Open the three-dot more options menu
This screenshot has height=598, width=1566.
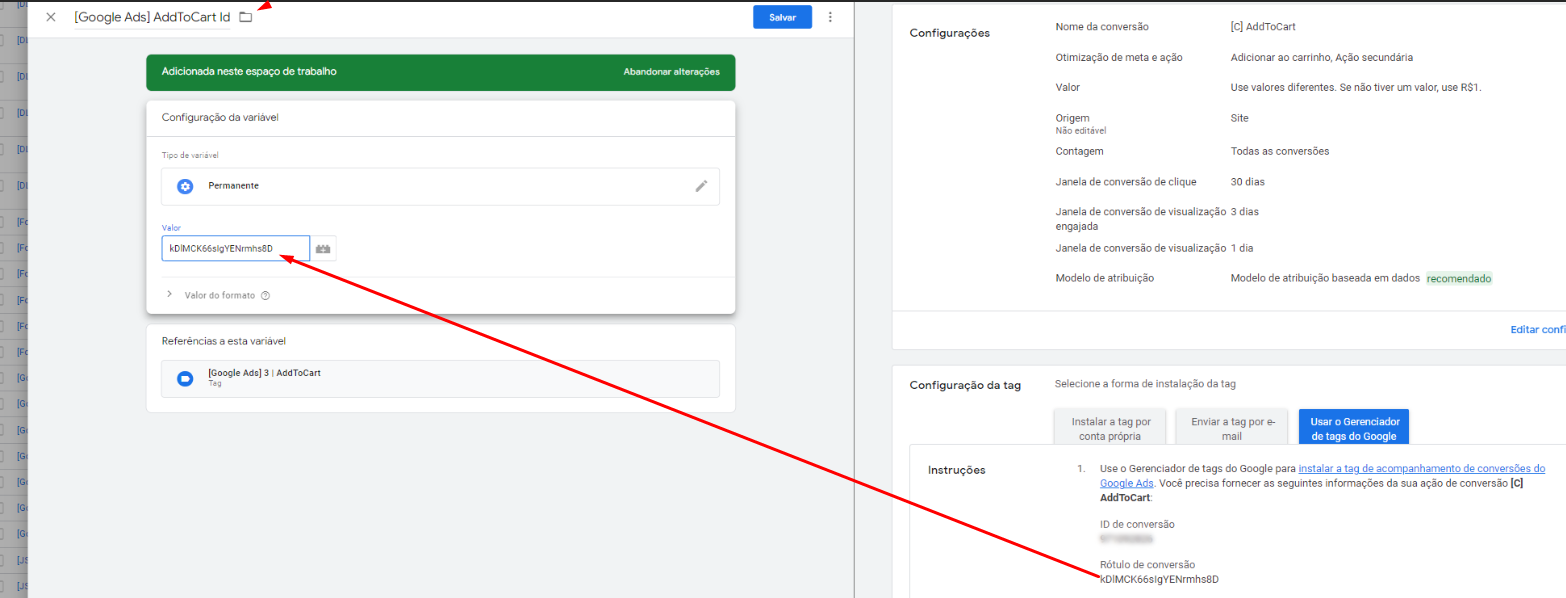830,17
